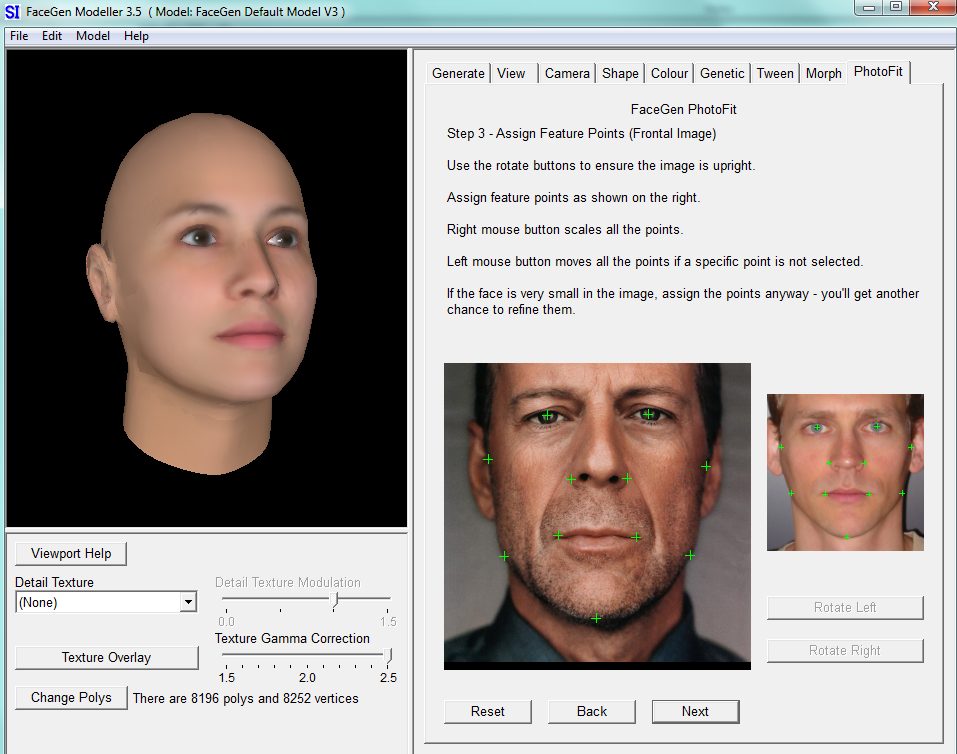This screenshot has width=957, height=754.
Task: Click the frontal reference photo thumbnail
Action: (845, 472)
